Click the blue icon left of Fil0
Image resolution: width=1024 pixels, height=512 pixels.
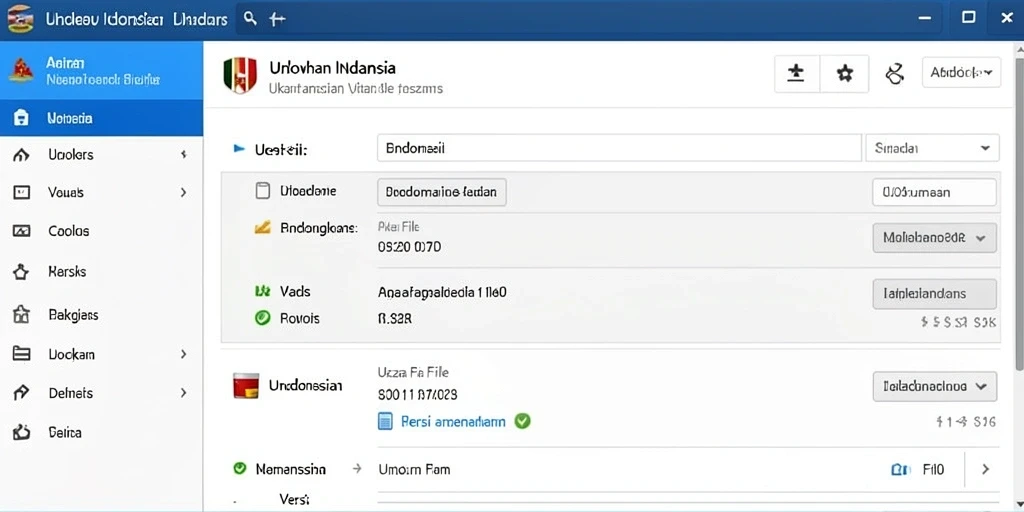[901, 469]
